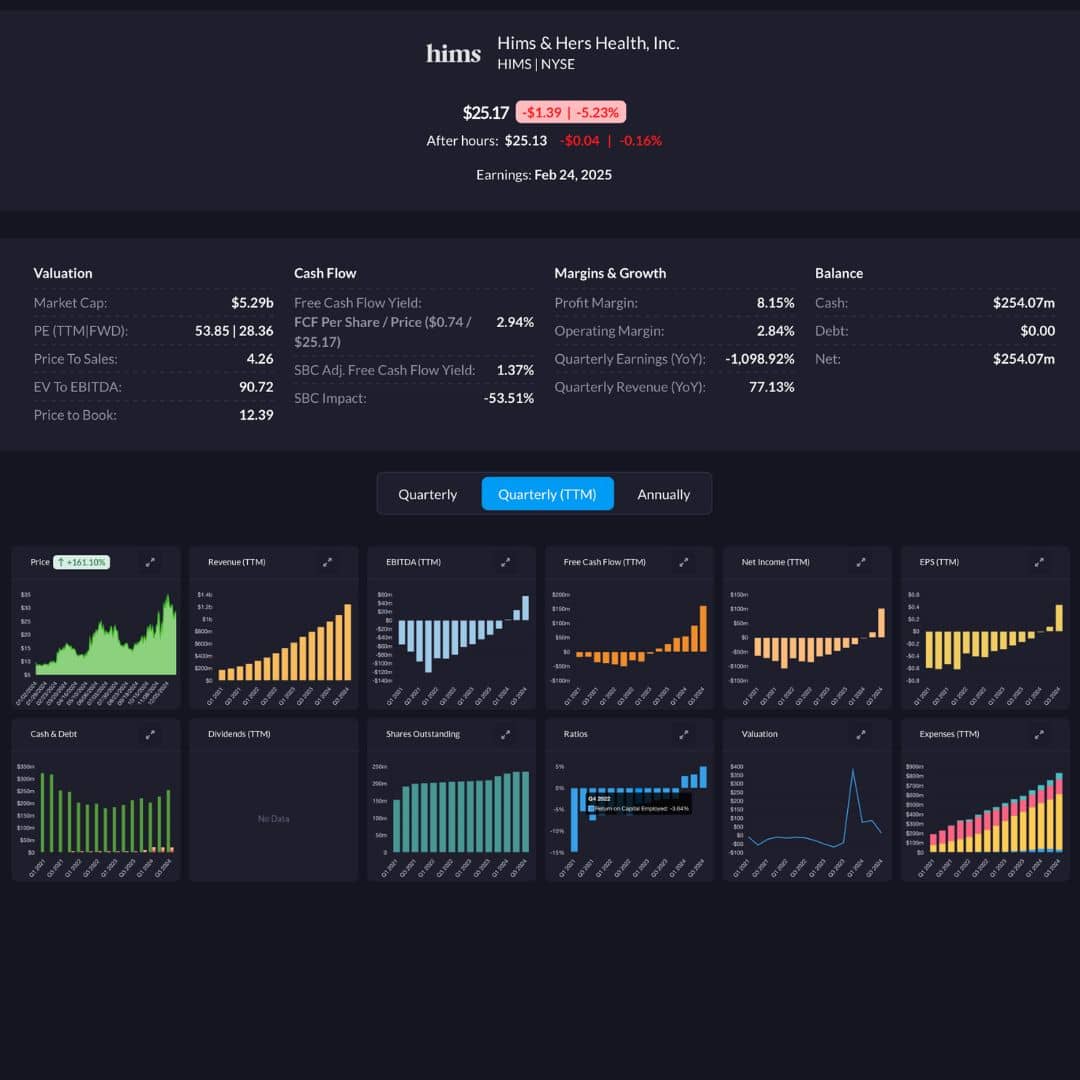The image size is (1080, 1080).
Task: Click the HIMS | NYSE ticker text
Action: [x=536, y=64]
